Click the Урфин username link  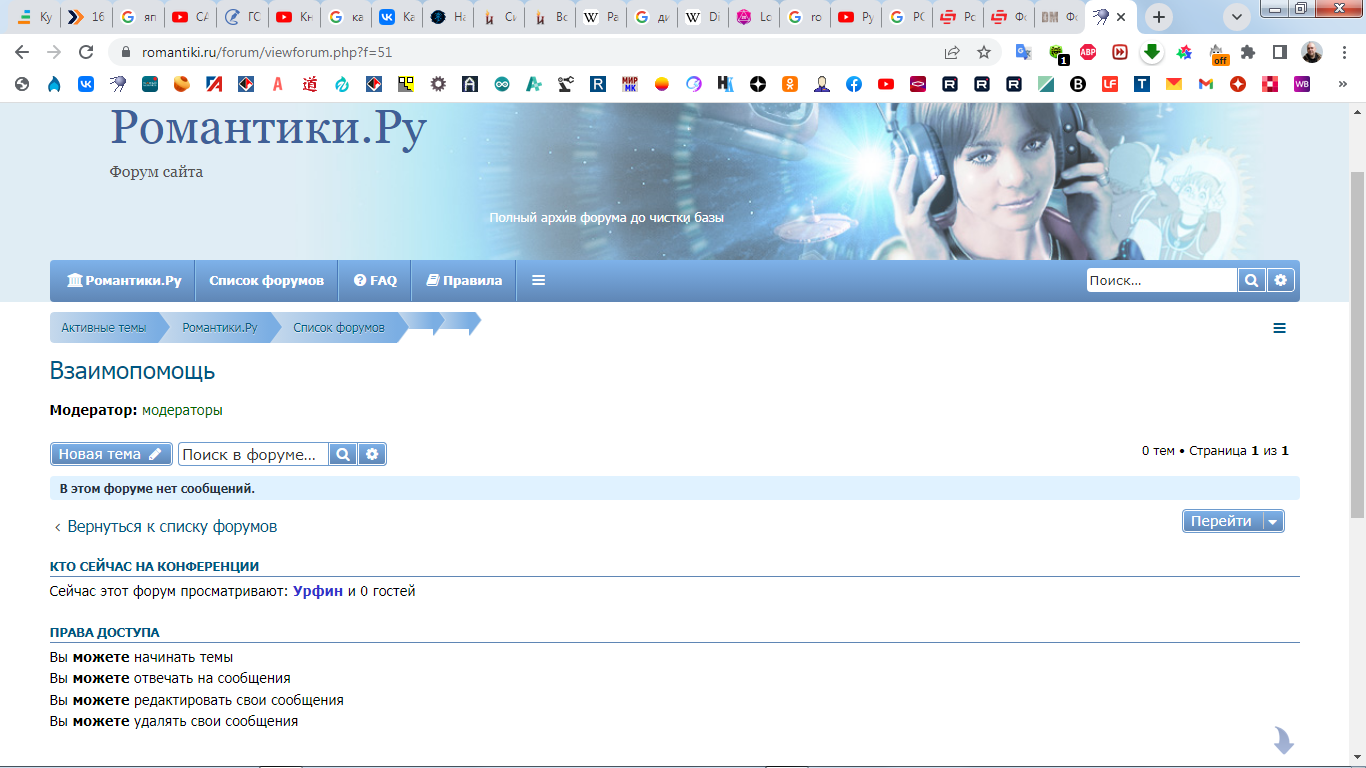tap(318, 591)
